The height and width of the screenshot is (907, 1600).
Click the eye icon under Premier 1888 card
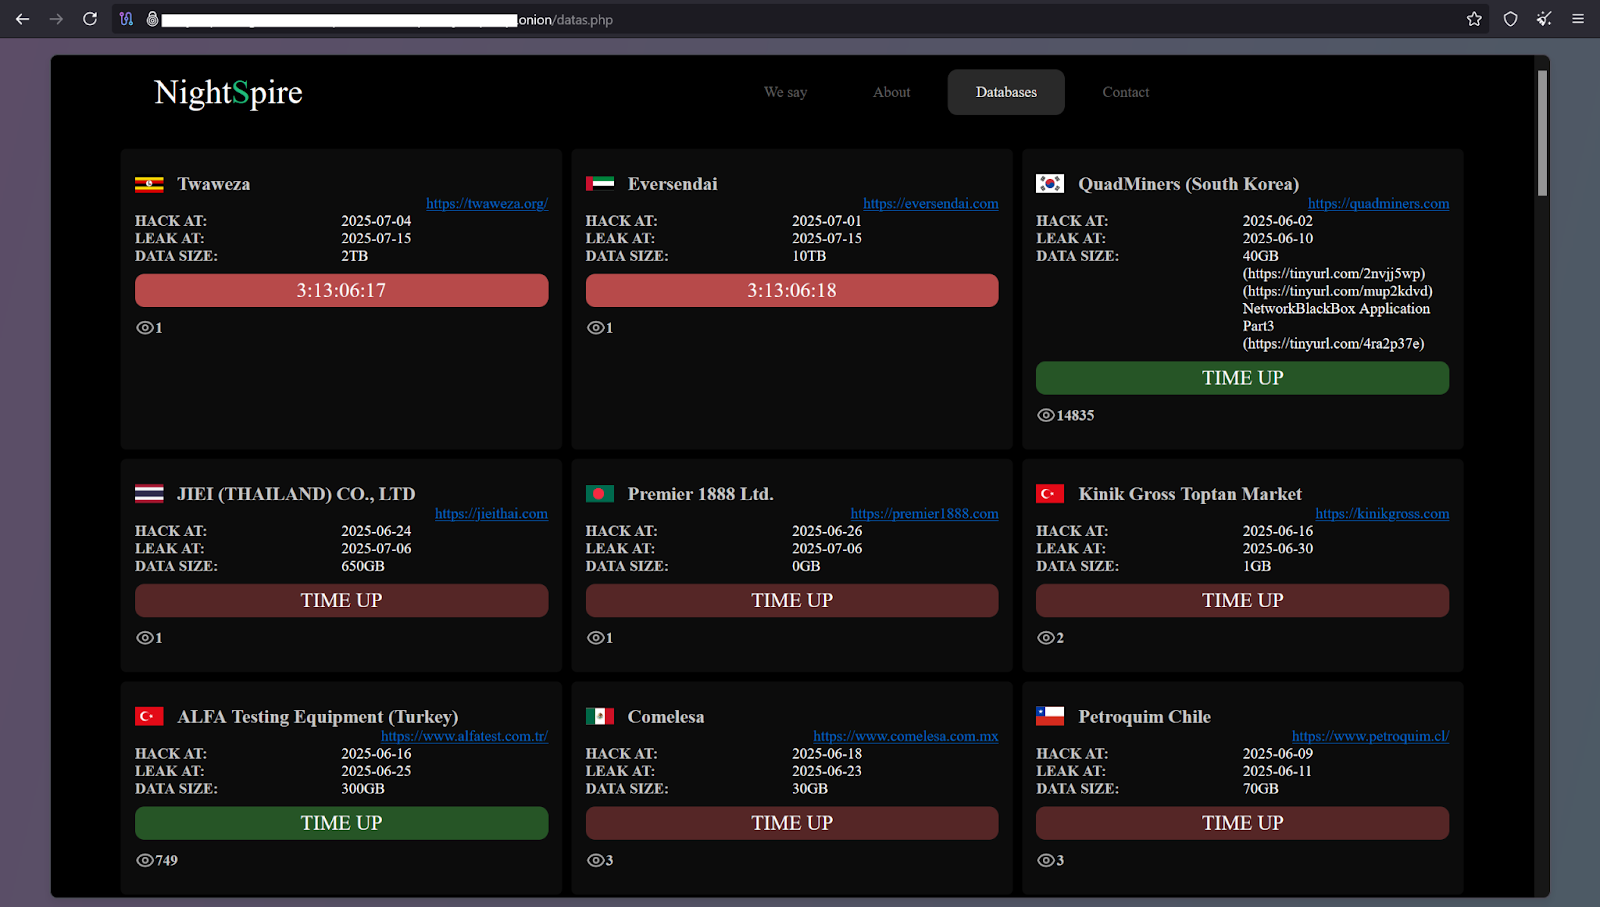[x=596, y=638]
